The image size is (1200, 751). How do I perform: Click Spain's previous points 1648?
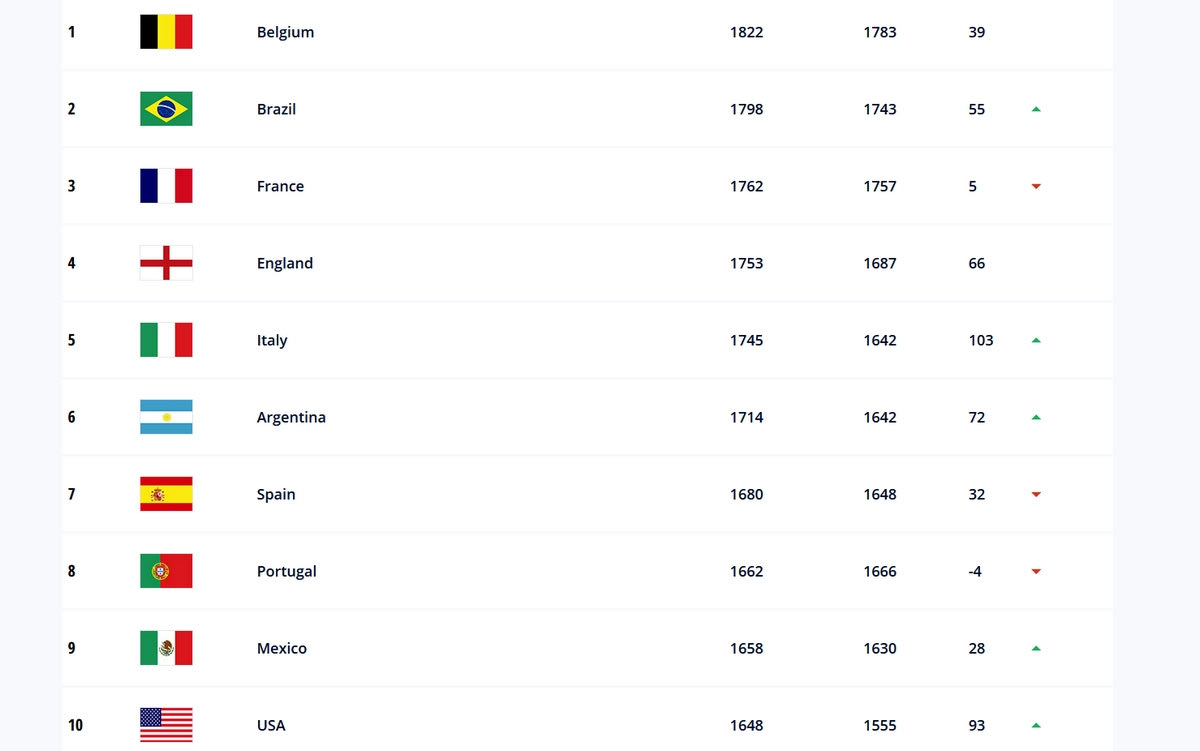(x=880, y=494)
